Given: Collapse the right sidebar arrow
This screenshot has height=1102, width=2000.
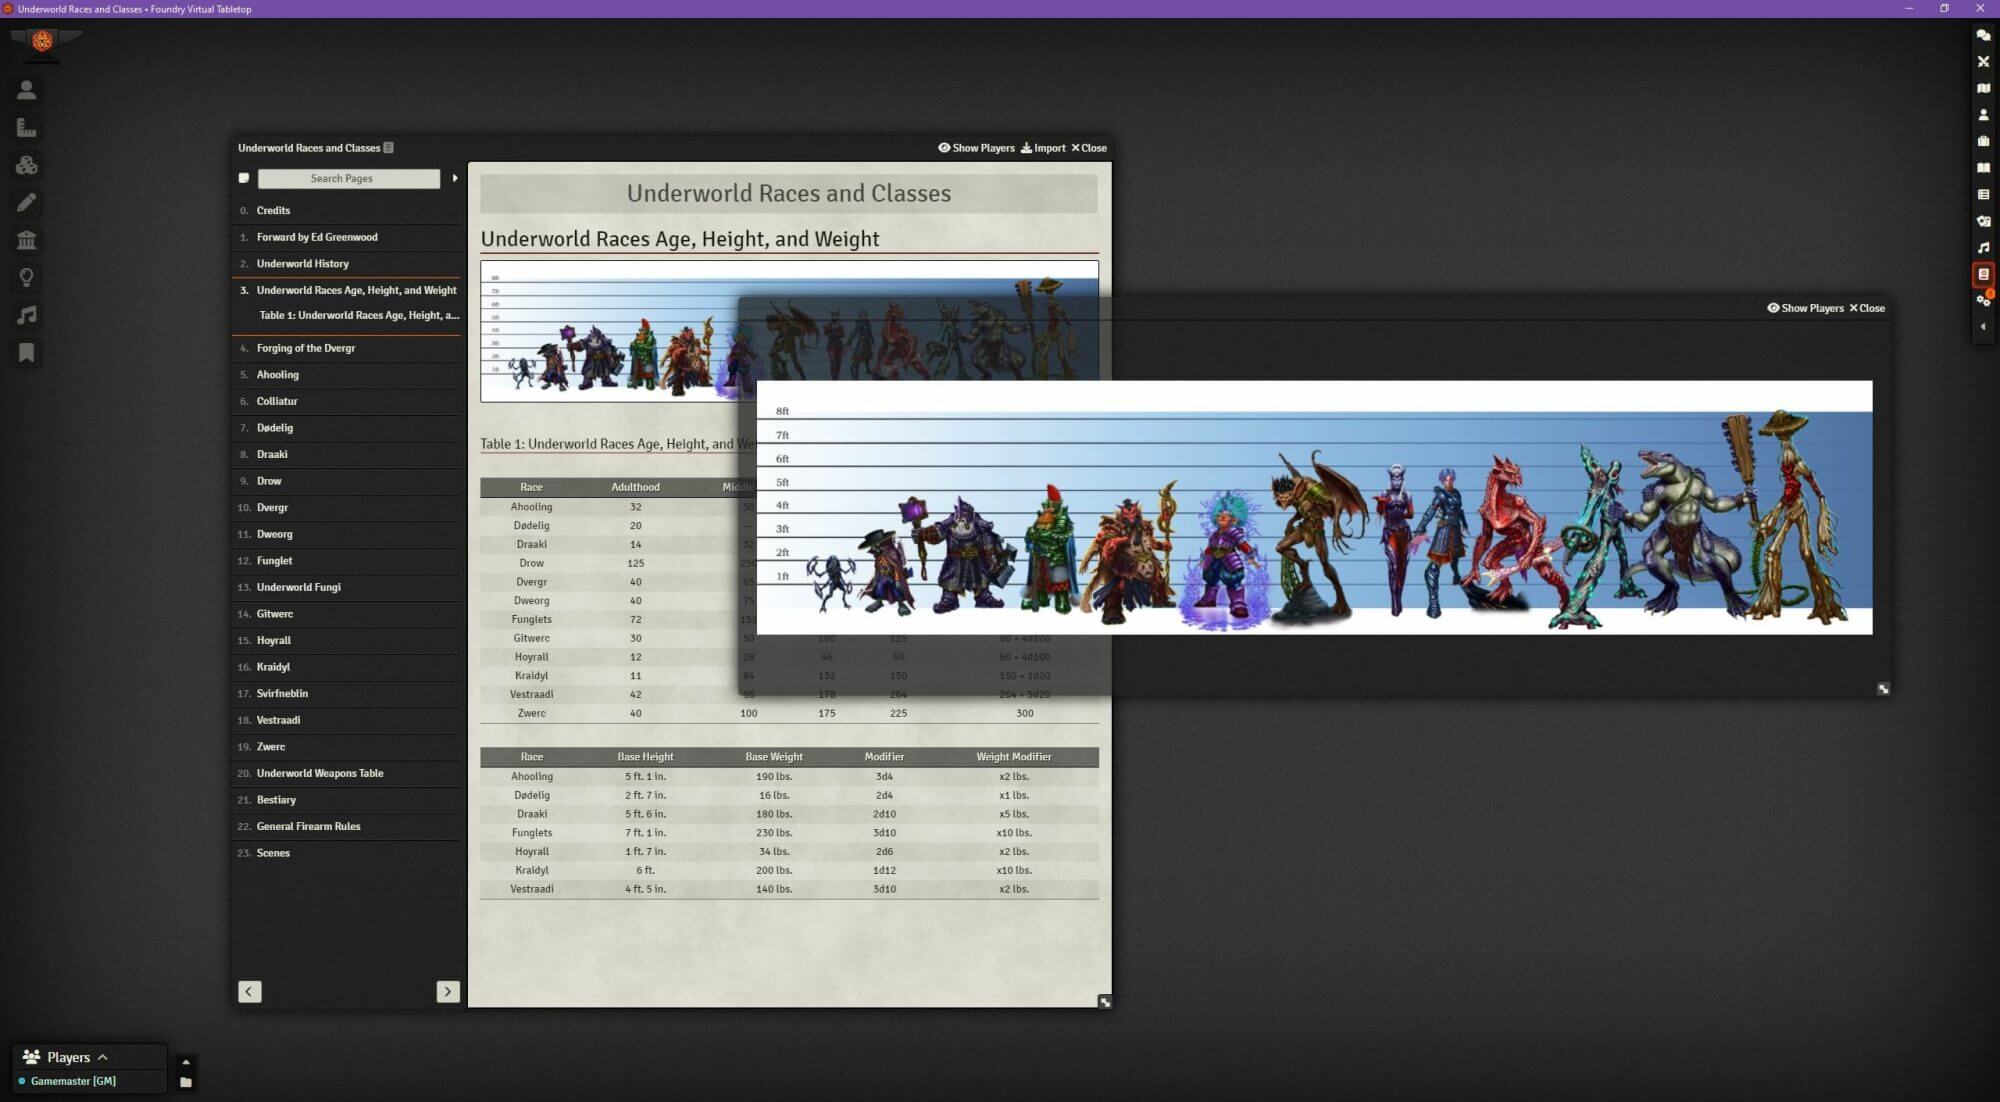Looking at the screenshot, I should tap(1983, 327).
